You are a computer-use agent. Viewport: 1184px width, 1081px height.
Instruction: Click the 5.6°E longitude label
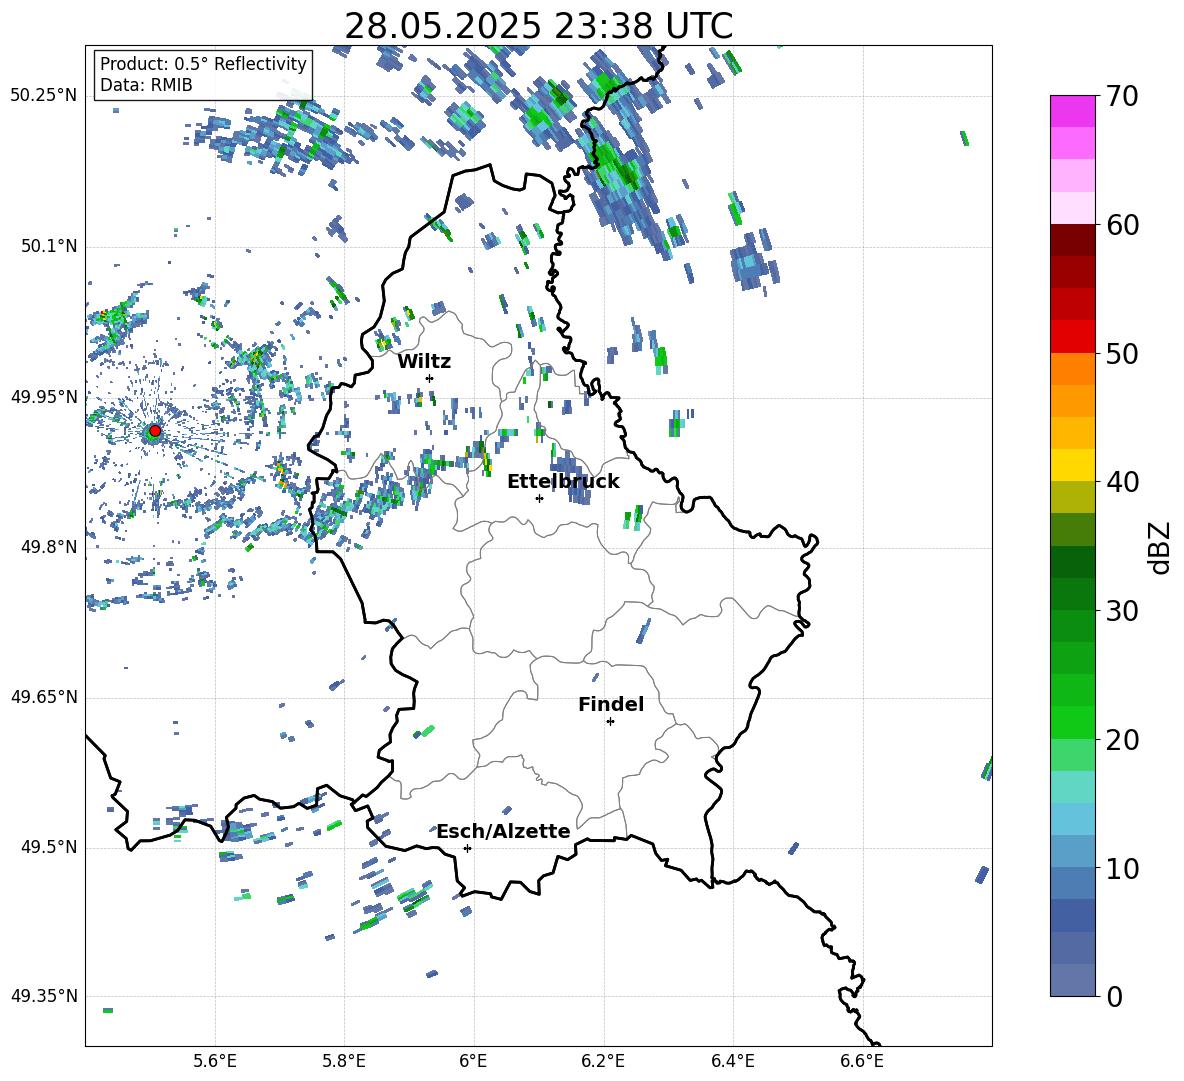point(215,1061)
